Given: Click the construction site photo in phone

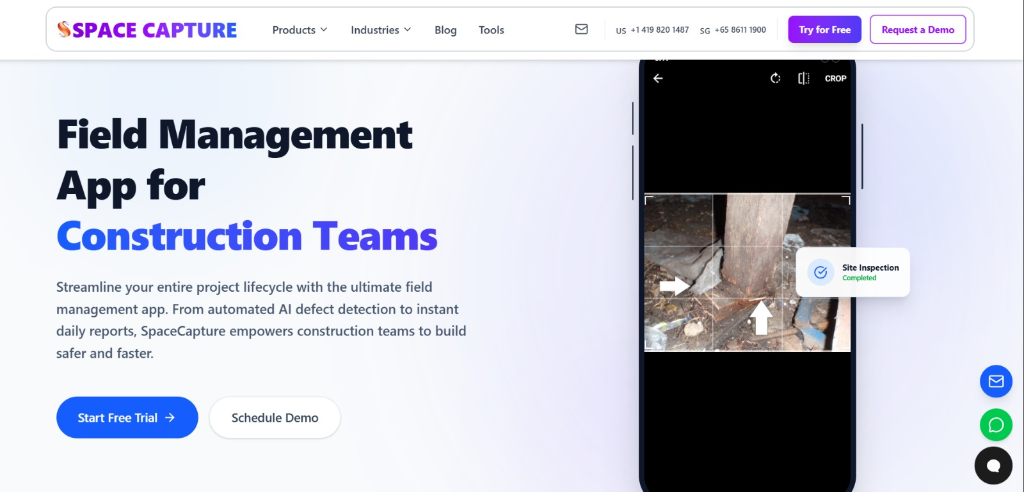Looking at the screenshot, I should pos(747,272).
